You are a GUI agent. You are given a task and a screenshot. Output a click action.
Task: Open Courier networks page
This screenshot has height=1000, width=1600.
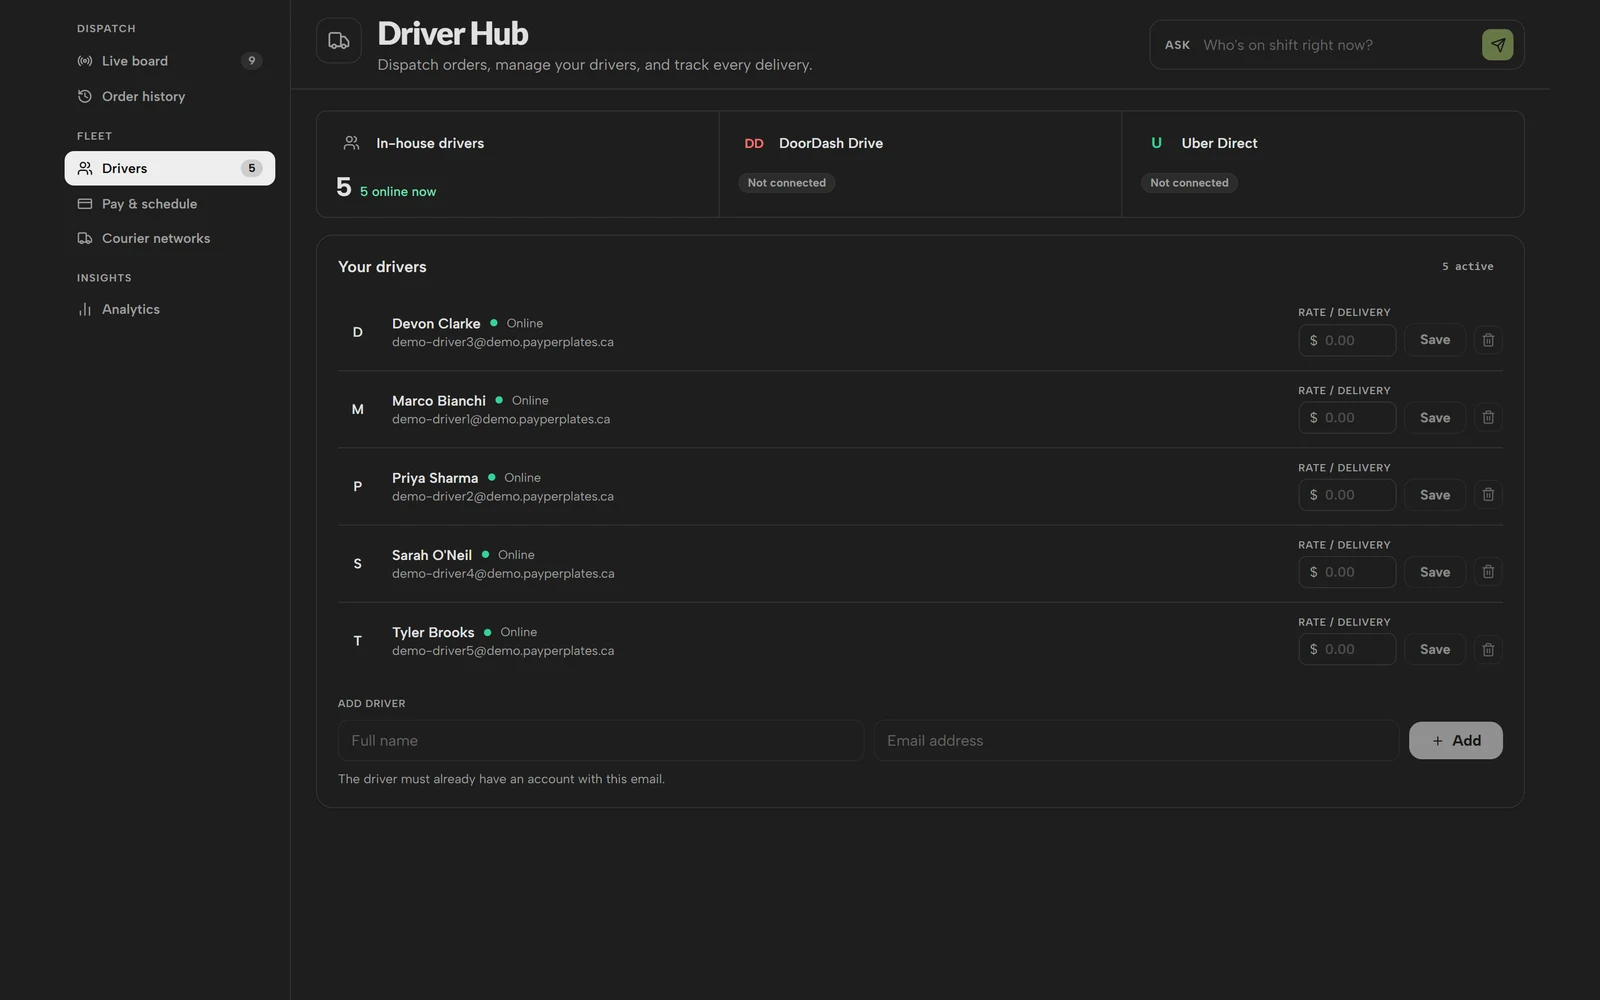point(170,238)
